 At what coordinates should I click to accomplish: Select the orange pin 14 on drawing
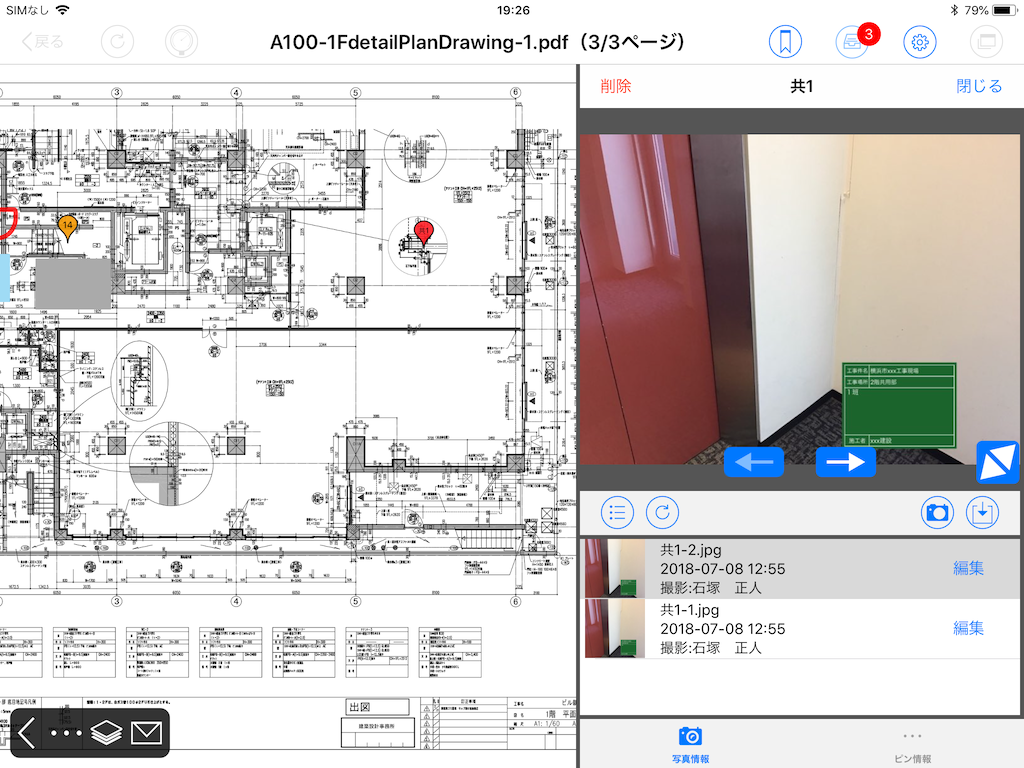67,226
